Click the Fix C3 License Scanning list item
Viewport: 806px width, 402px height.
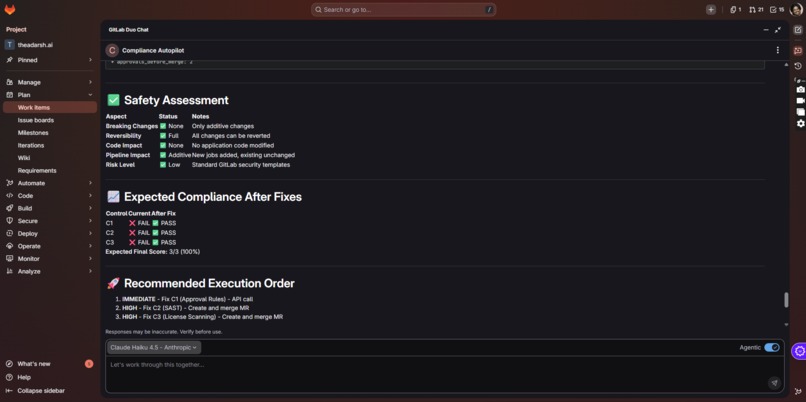click(203, 317)
